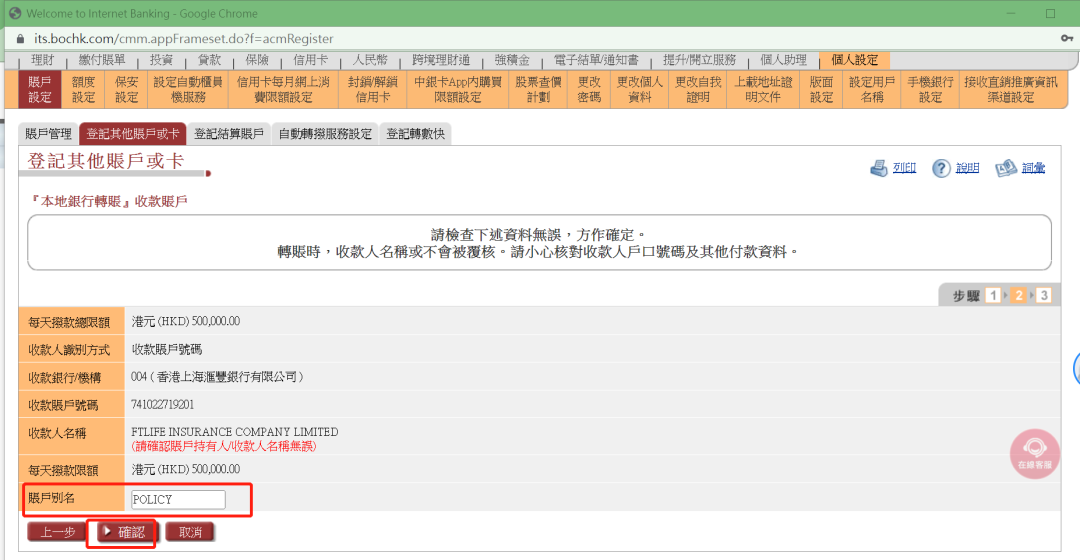Click the question mark help icon
This screenshot has height=560, width=1080.
941,168
